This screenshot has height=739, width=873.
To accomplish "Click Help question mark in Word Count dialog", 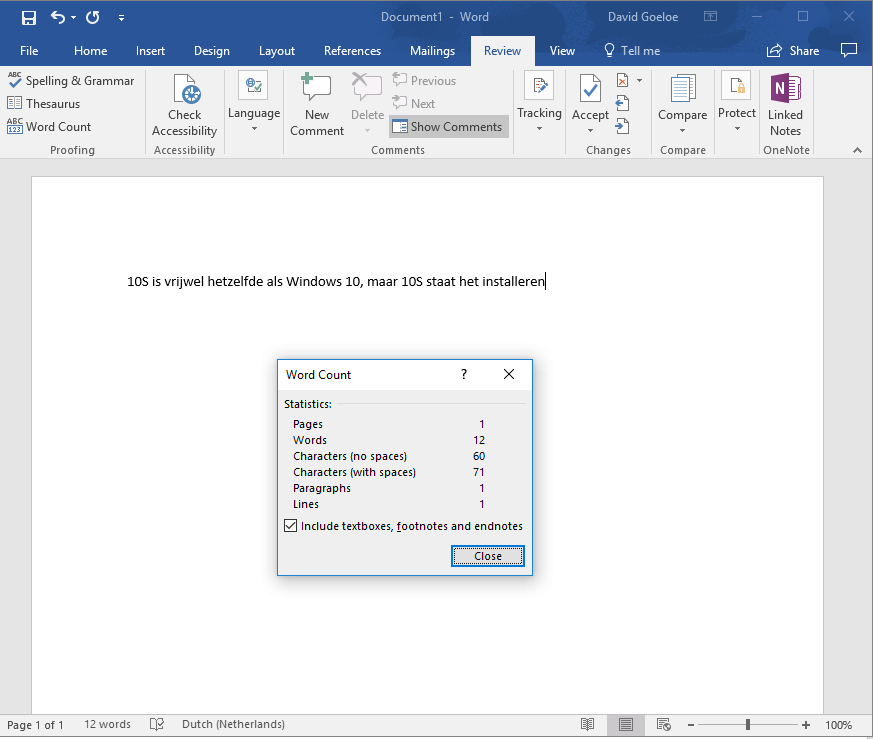I will 464,374.
